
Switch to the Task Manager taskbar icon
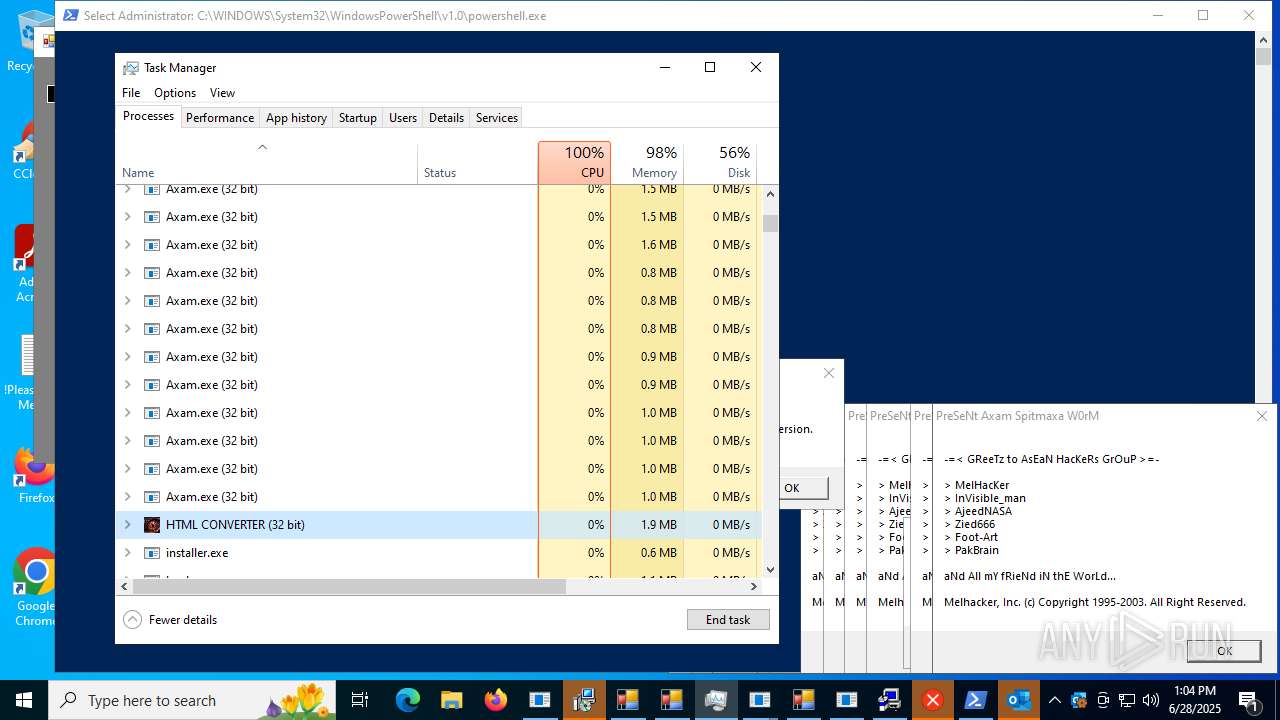point(716,700)
